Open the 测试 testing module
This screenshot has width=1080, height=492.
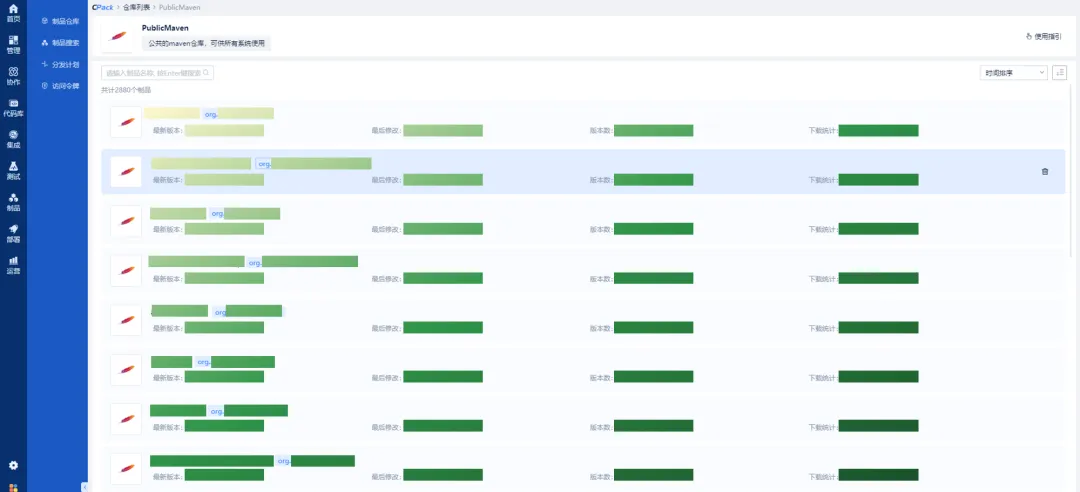[x=13, y=170]
